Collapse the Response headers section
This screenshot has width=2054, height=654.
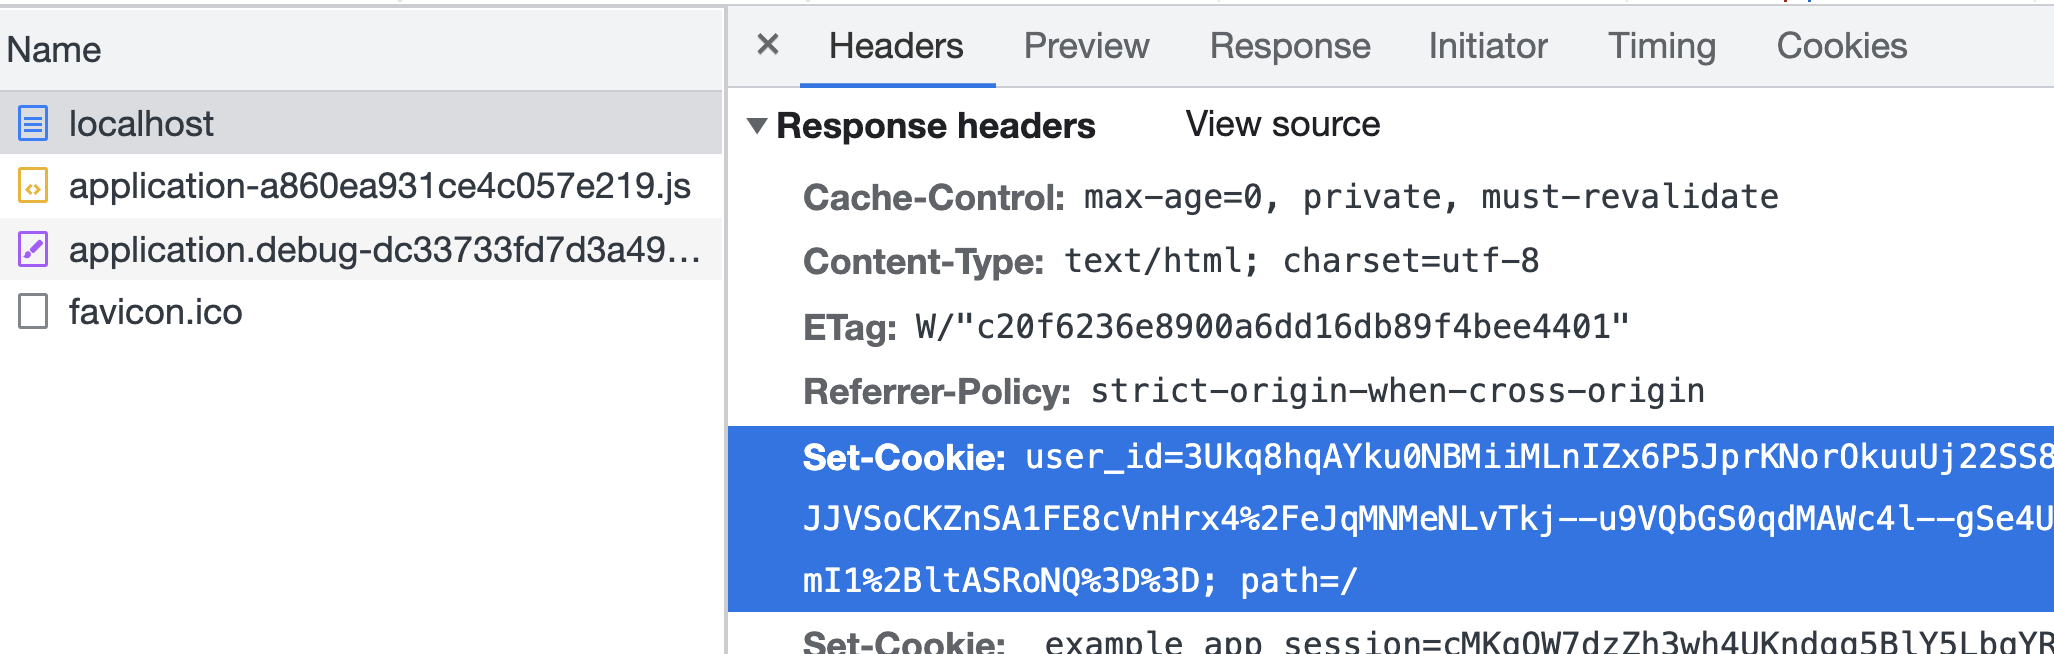click(758, 126)
